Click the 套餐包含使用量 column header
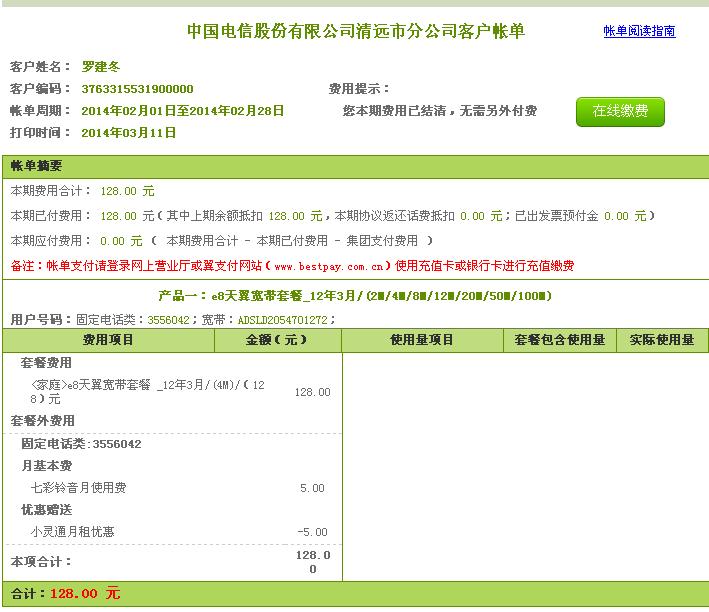This screenshot has width=709, height=612. (x=560, y=340)
